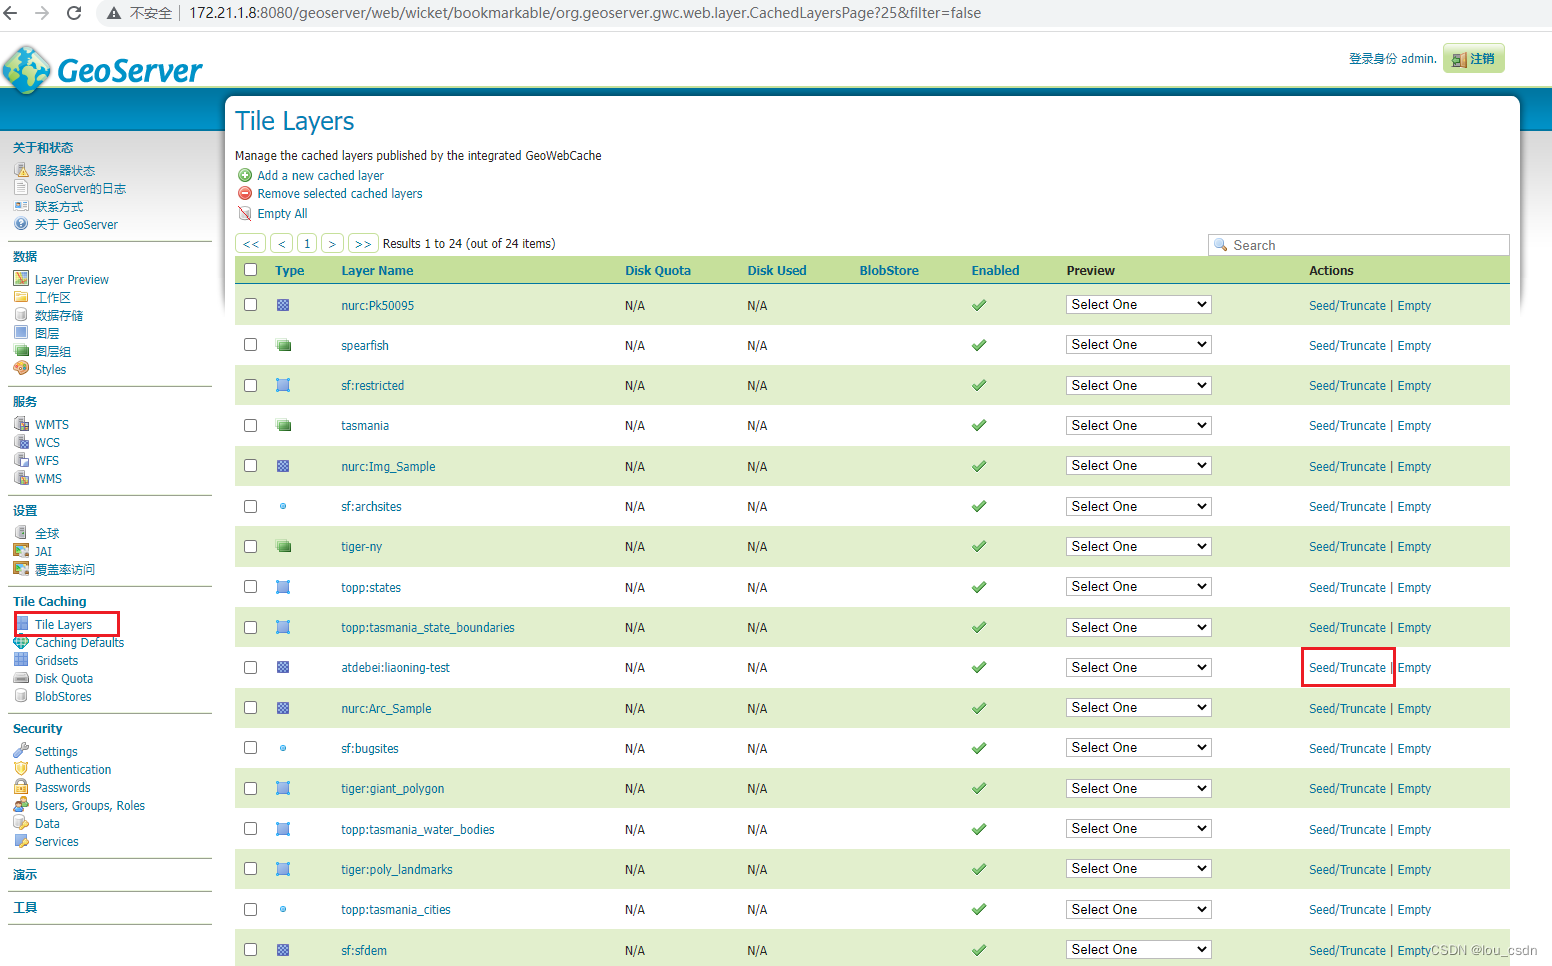Click the green Add cached layer icon

(x=245, y=175)
